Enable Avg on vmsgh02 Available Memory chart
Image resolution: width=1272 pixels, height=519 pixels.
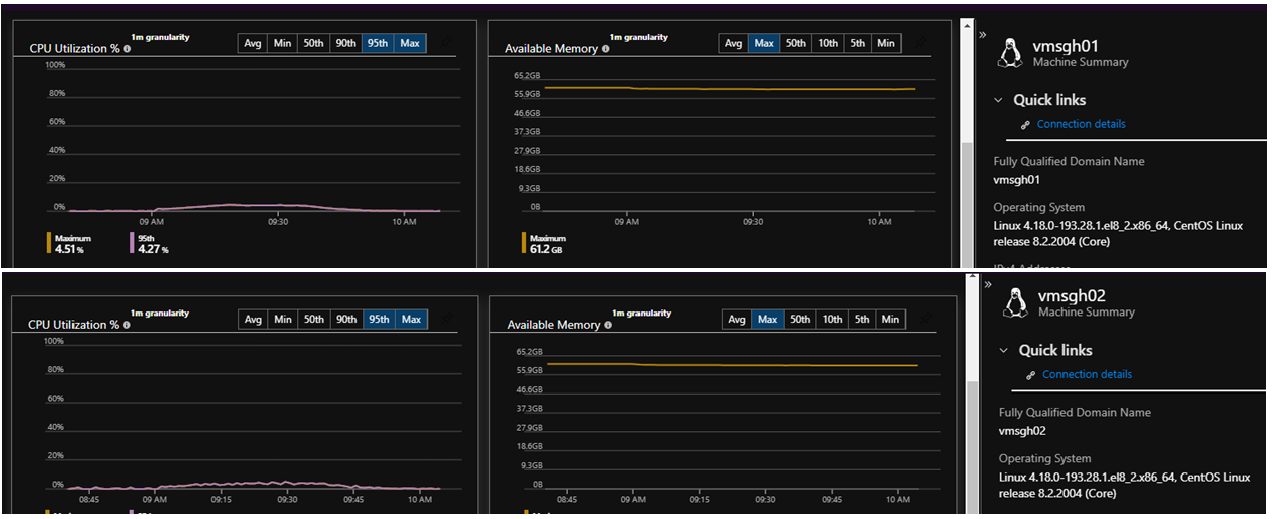click(x=737, y=320)
